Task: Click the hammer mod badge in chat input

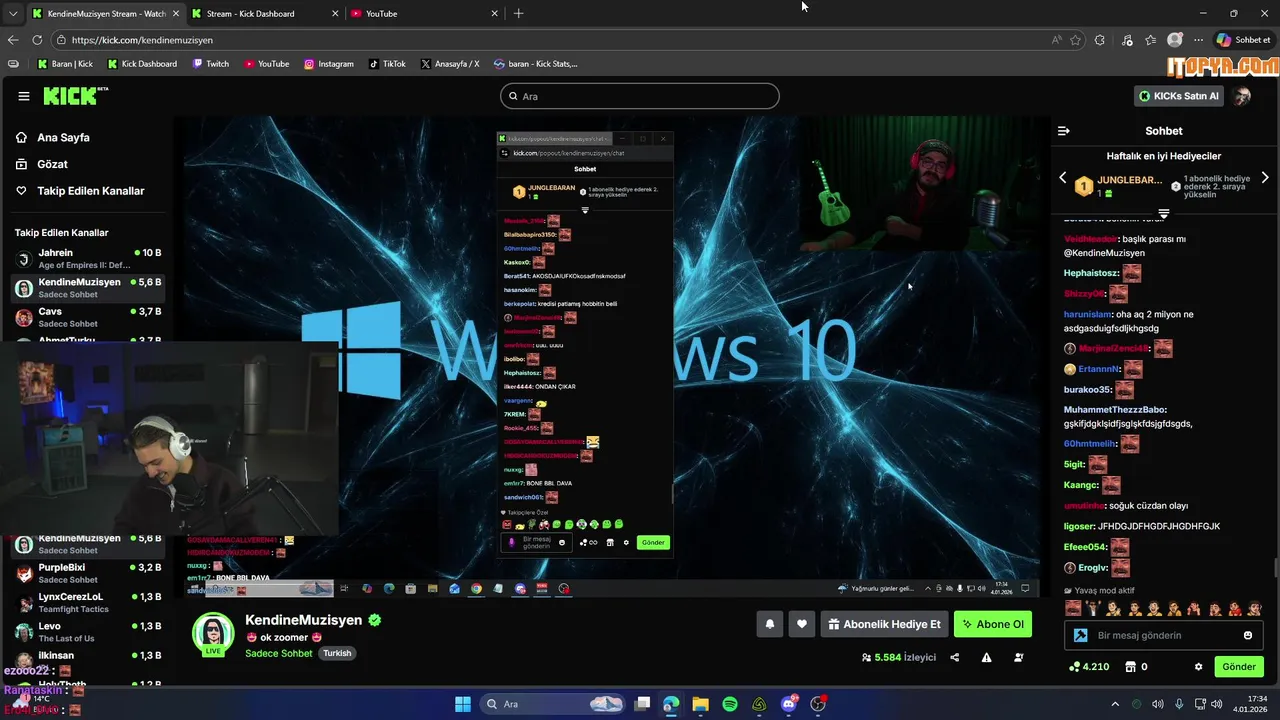Action: click(1080, 635)
